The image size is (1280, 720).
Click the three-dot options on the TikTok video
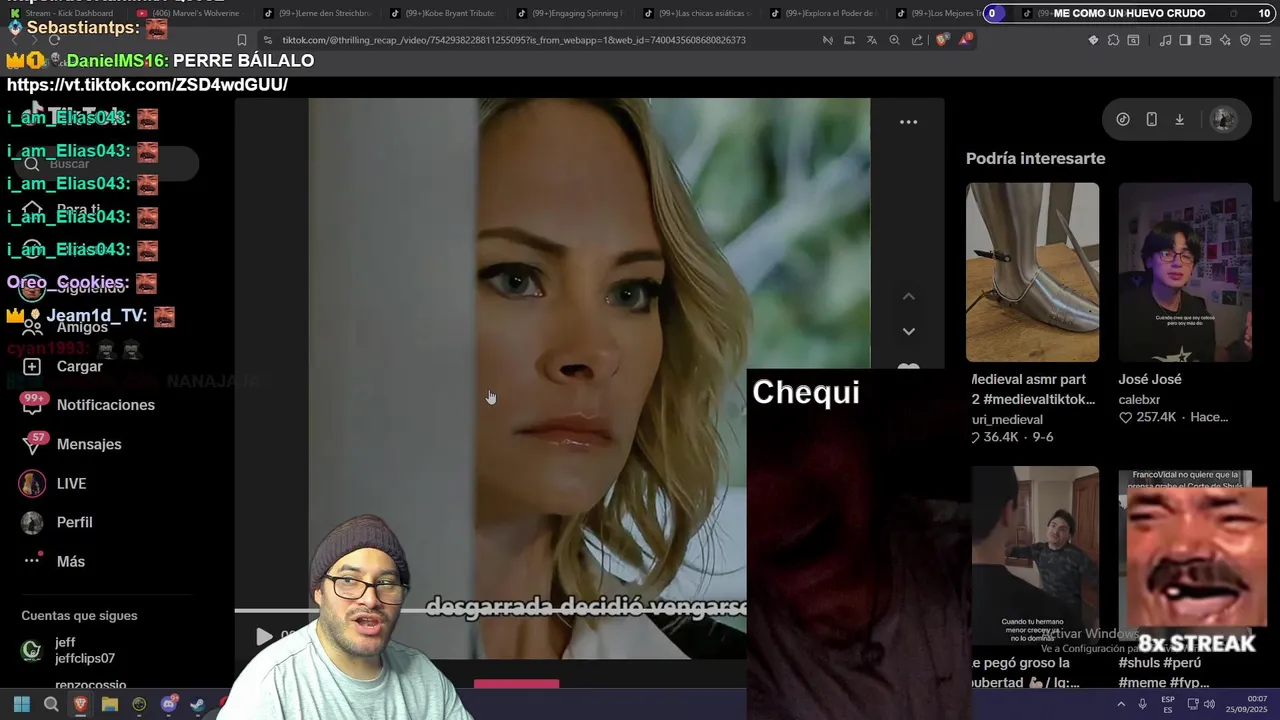pos(908,122)
